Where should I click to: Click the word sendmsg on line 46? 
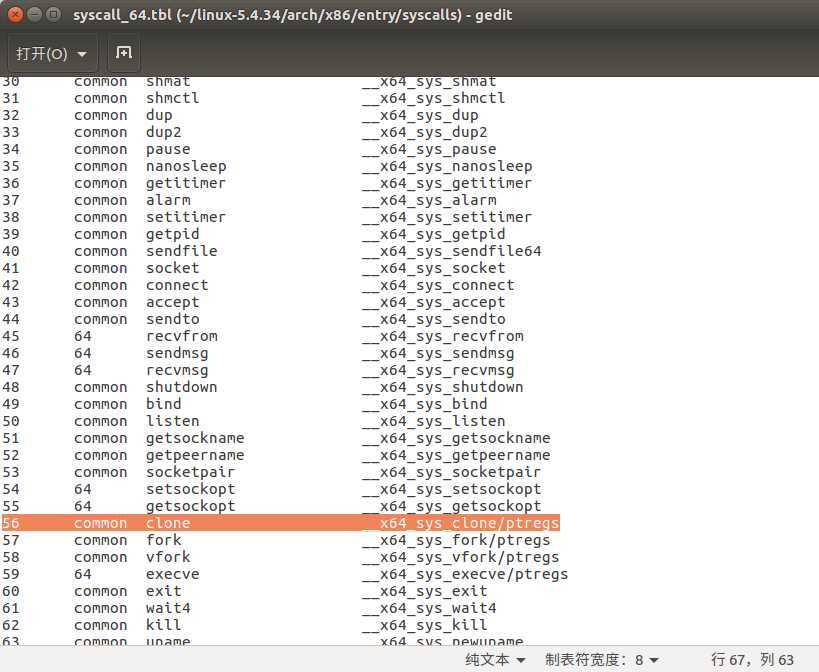tap(177, 353)
